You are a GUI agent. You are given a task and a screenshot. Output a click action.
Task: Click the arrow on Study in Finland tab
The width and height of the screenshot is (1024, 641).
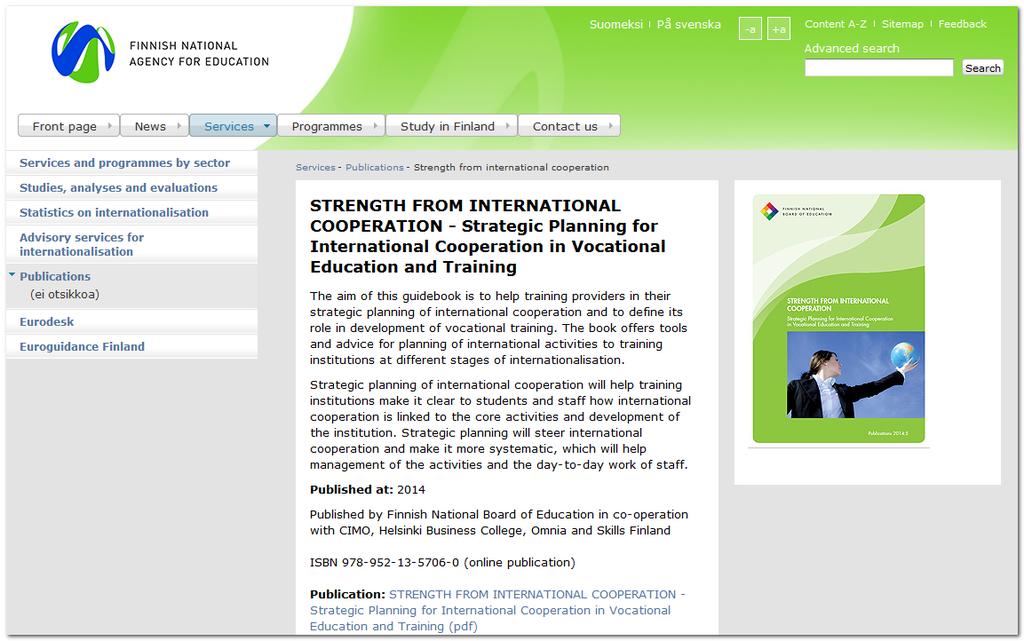point(507,125)
